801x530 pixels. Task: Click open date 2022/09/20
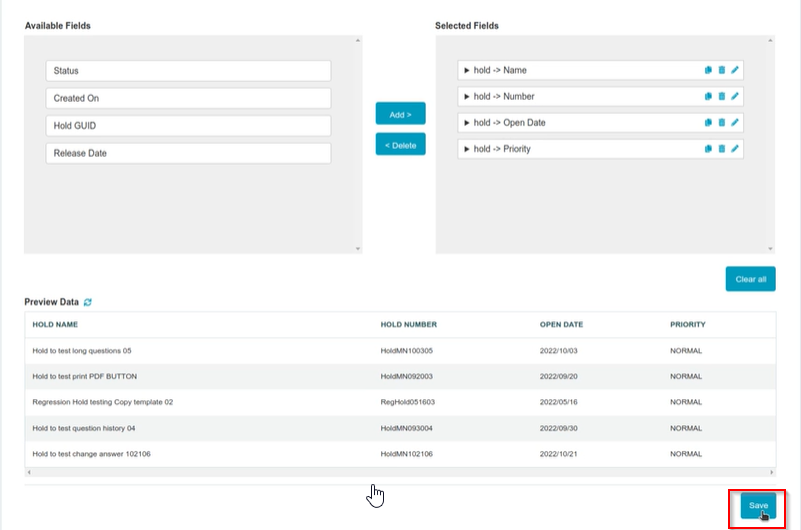coord(558,376)
